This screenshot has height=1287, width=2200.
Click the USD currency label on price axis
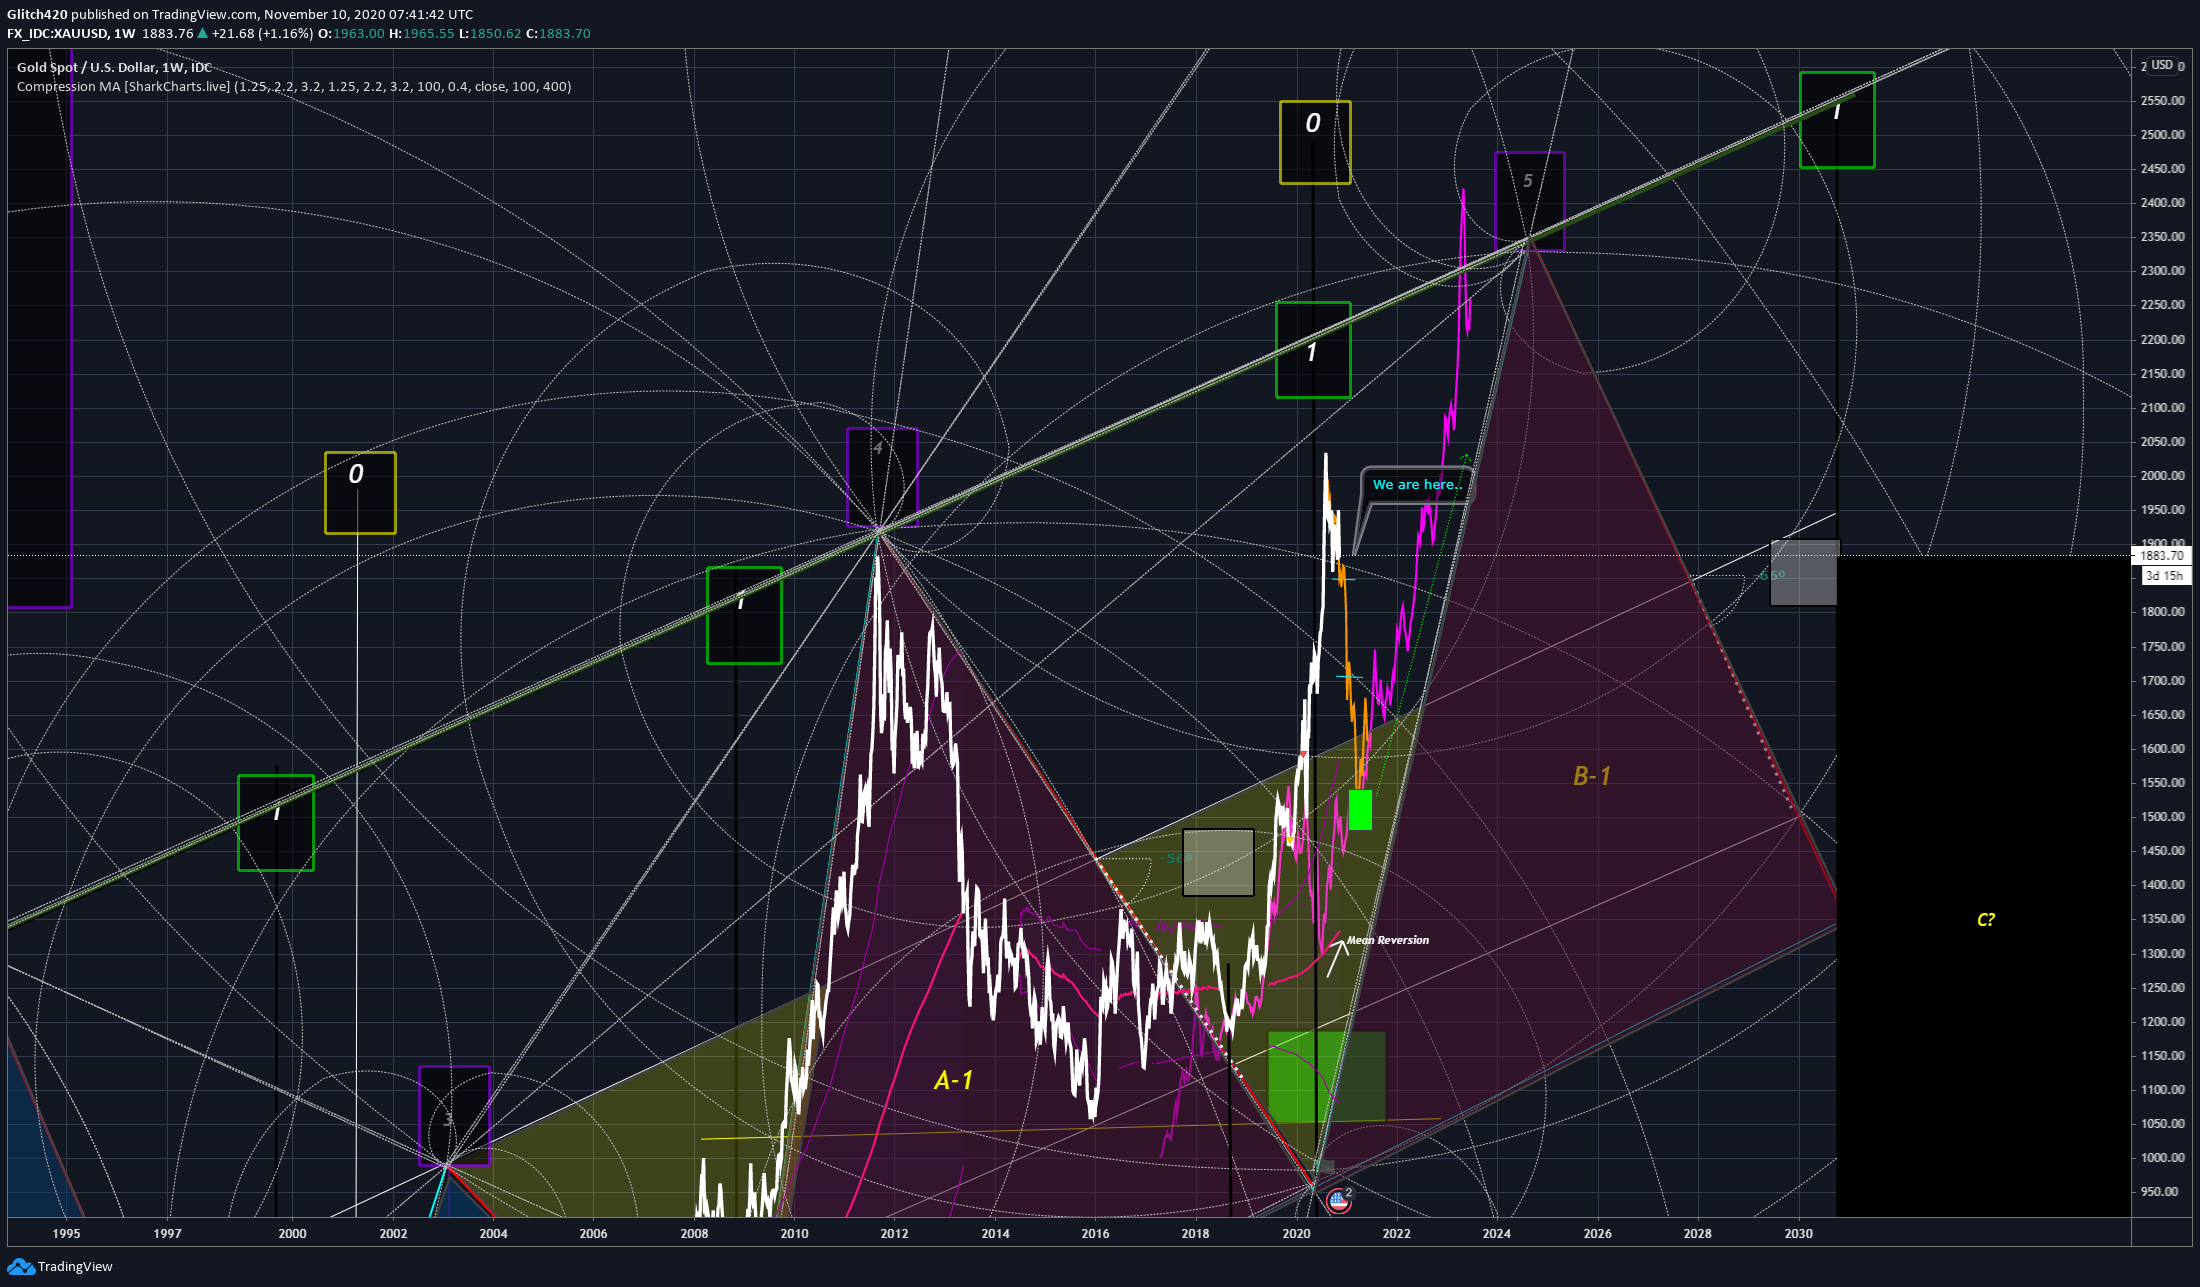[x=2162, y=65]
